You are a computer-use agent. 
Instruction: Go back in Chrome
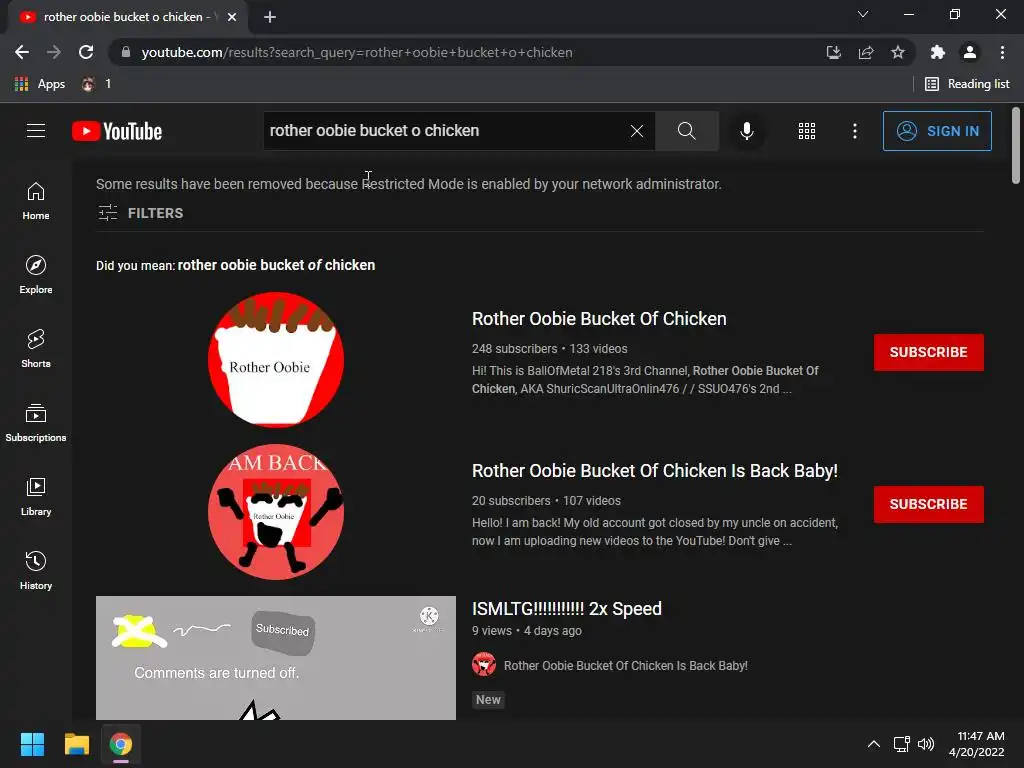22,52
